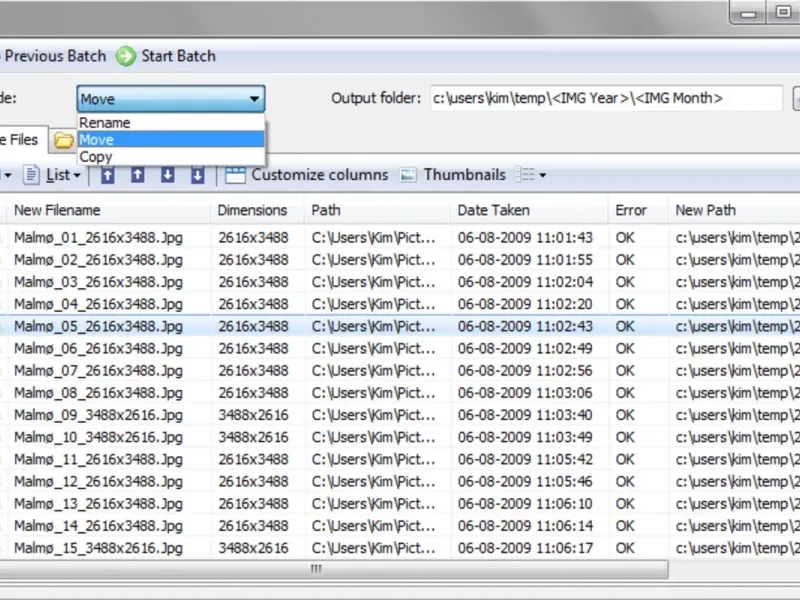Image resolution: width=800 pixels, height=600 pixels.
Task: Sort by Error column header
Action: tap(638, 210)
